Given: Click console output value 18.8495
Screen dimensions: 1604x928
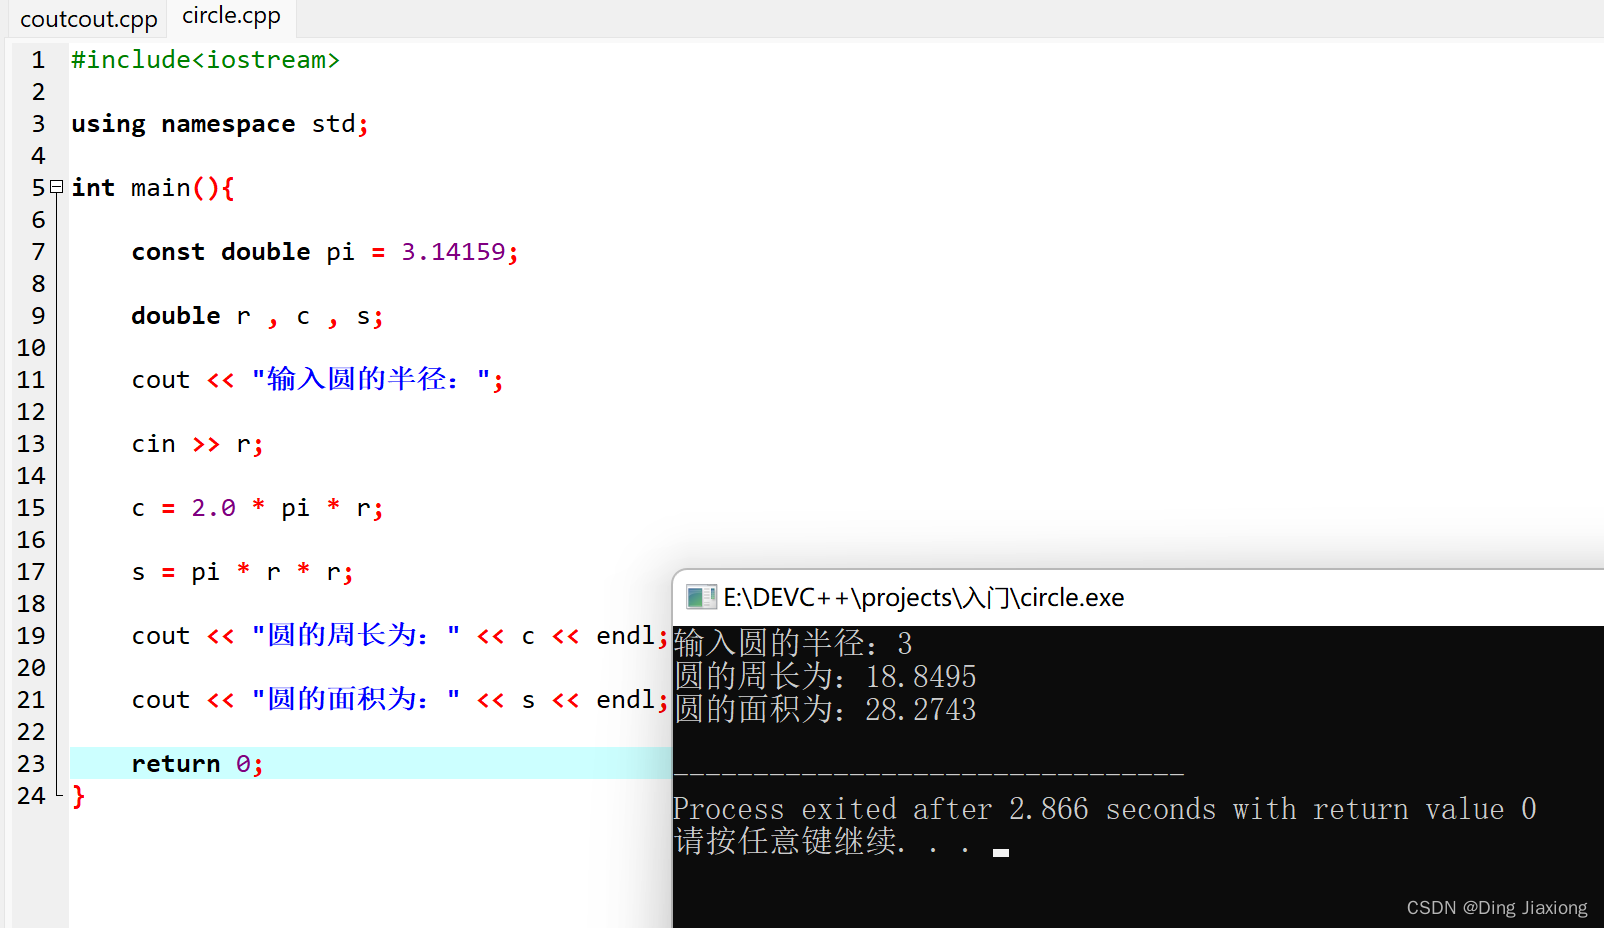Looking at the screenshot, I should pyautogui.click(x=920, y=677).
